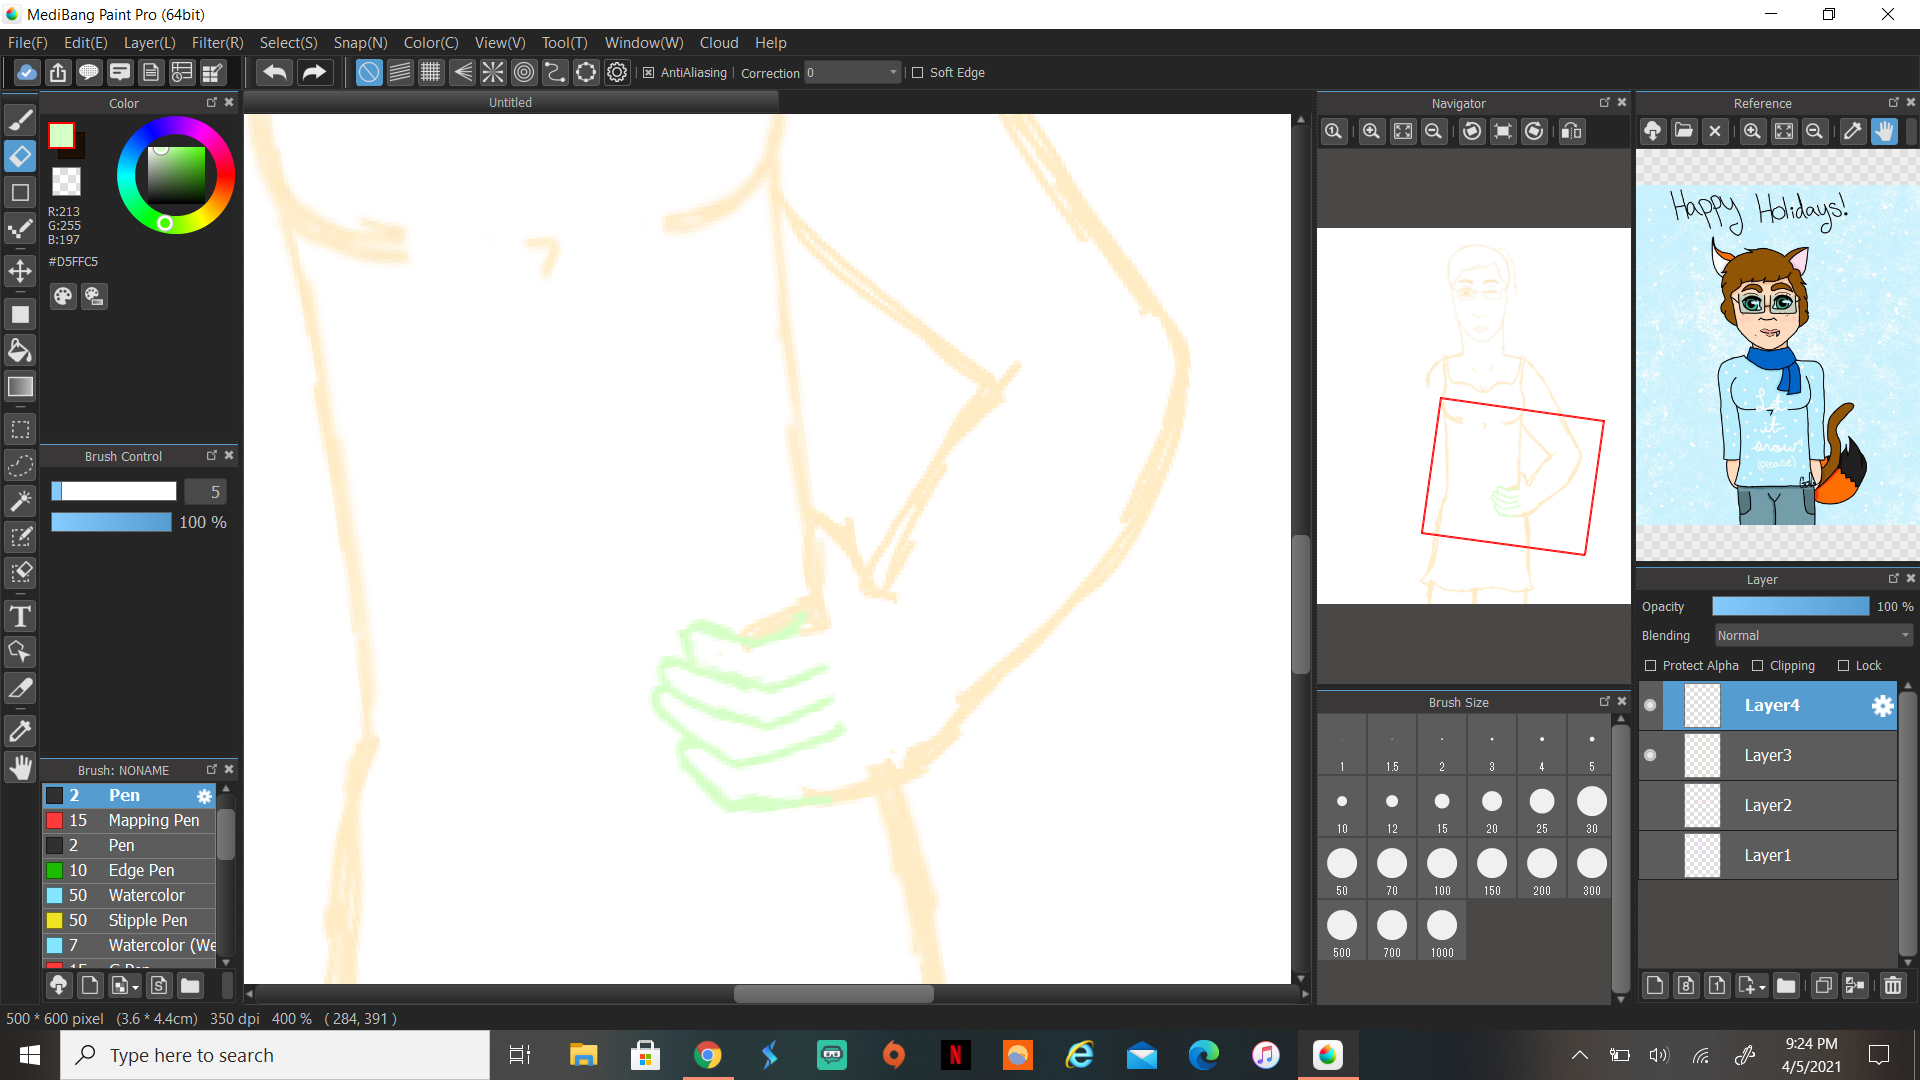This screenshot has width=1920, height=1080.
Task: Enable circle snap guide
Action: 524,72
